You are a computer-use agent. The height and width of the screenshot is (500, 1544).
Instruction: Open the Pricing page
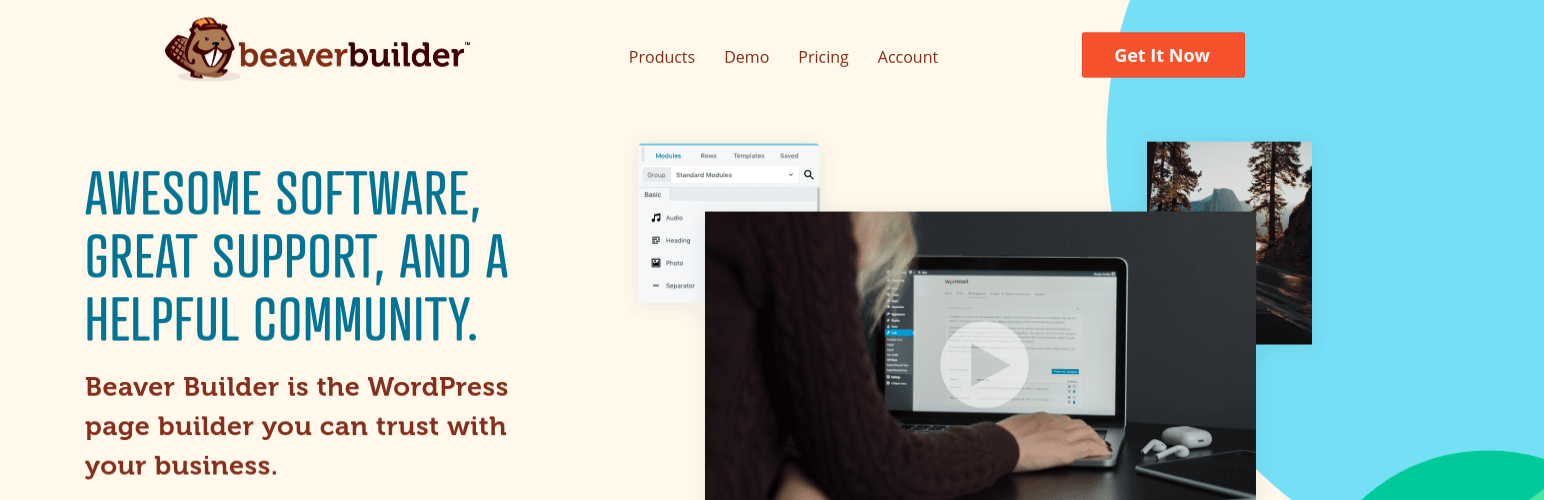pos(823,57)
